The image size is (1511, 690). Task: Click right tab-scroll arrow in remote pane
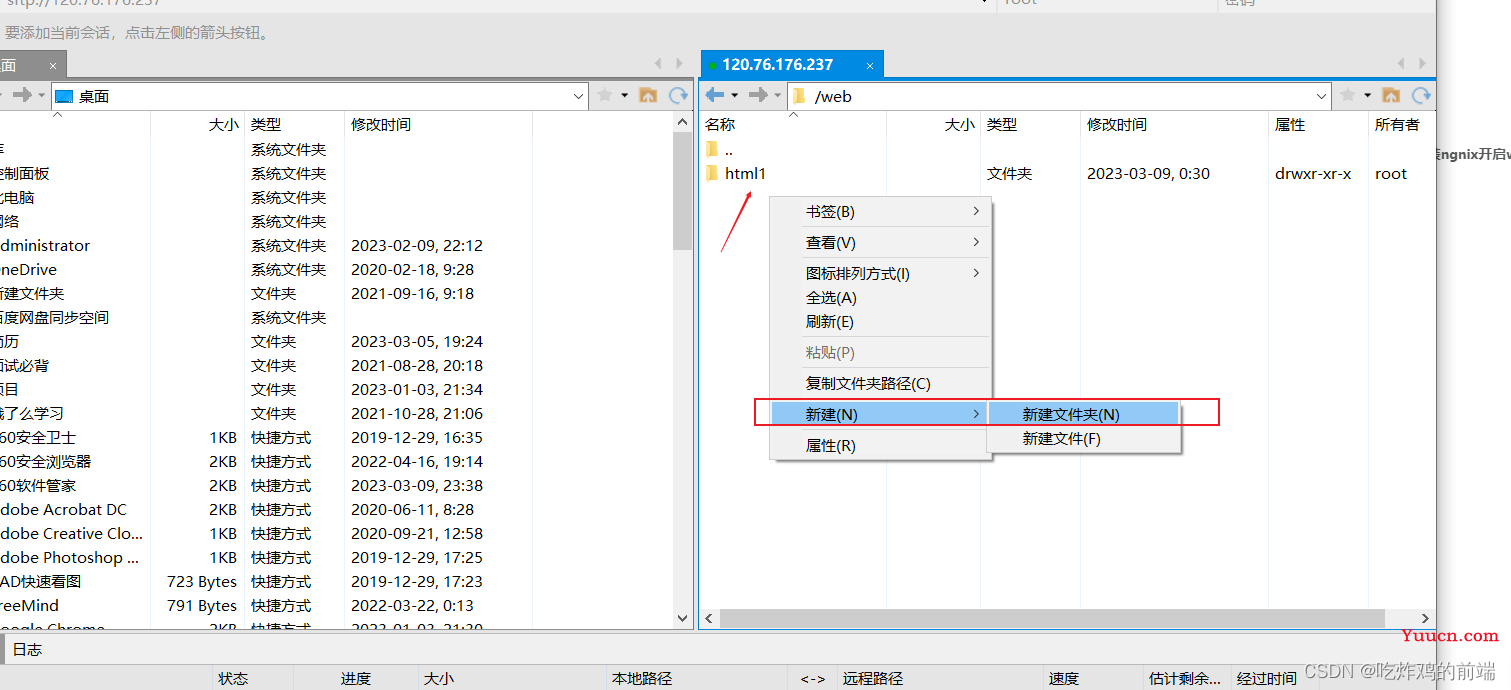(1423, 64)
